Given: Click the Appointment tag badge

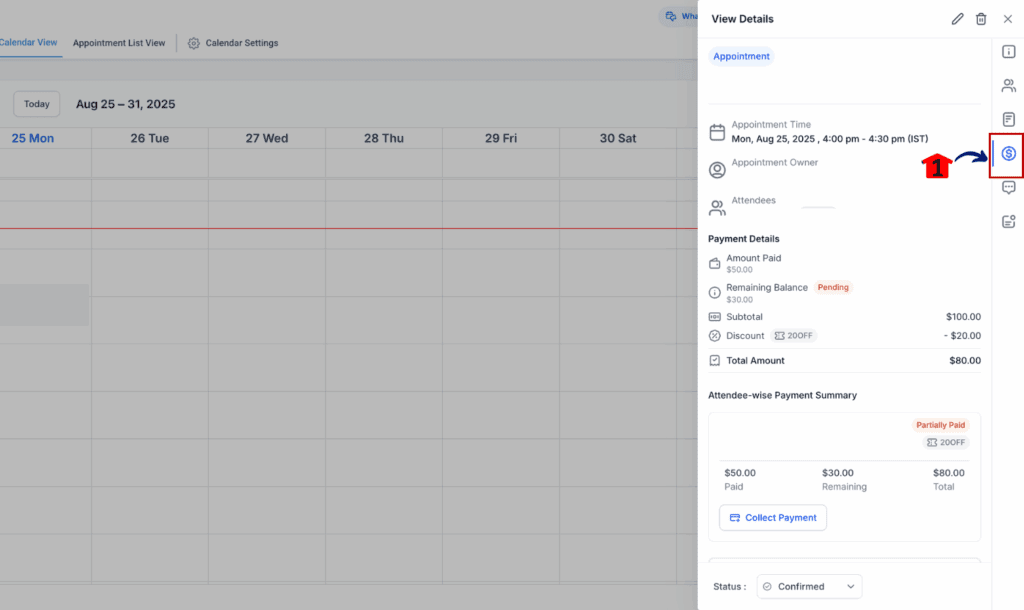Looking at the screenshot, I should 741,56.
